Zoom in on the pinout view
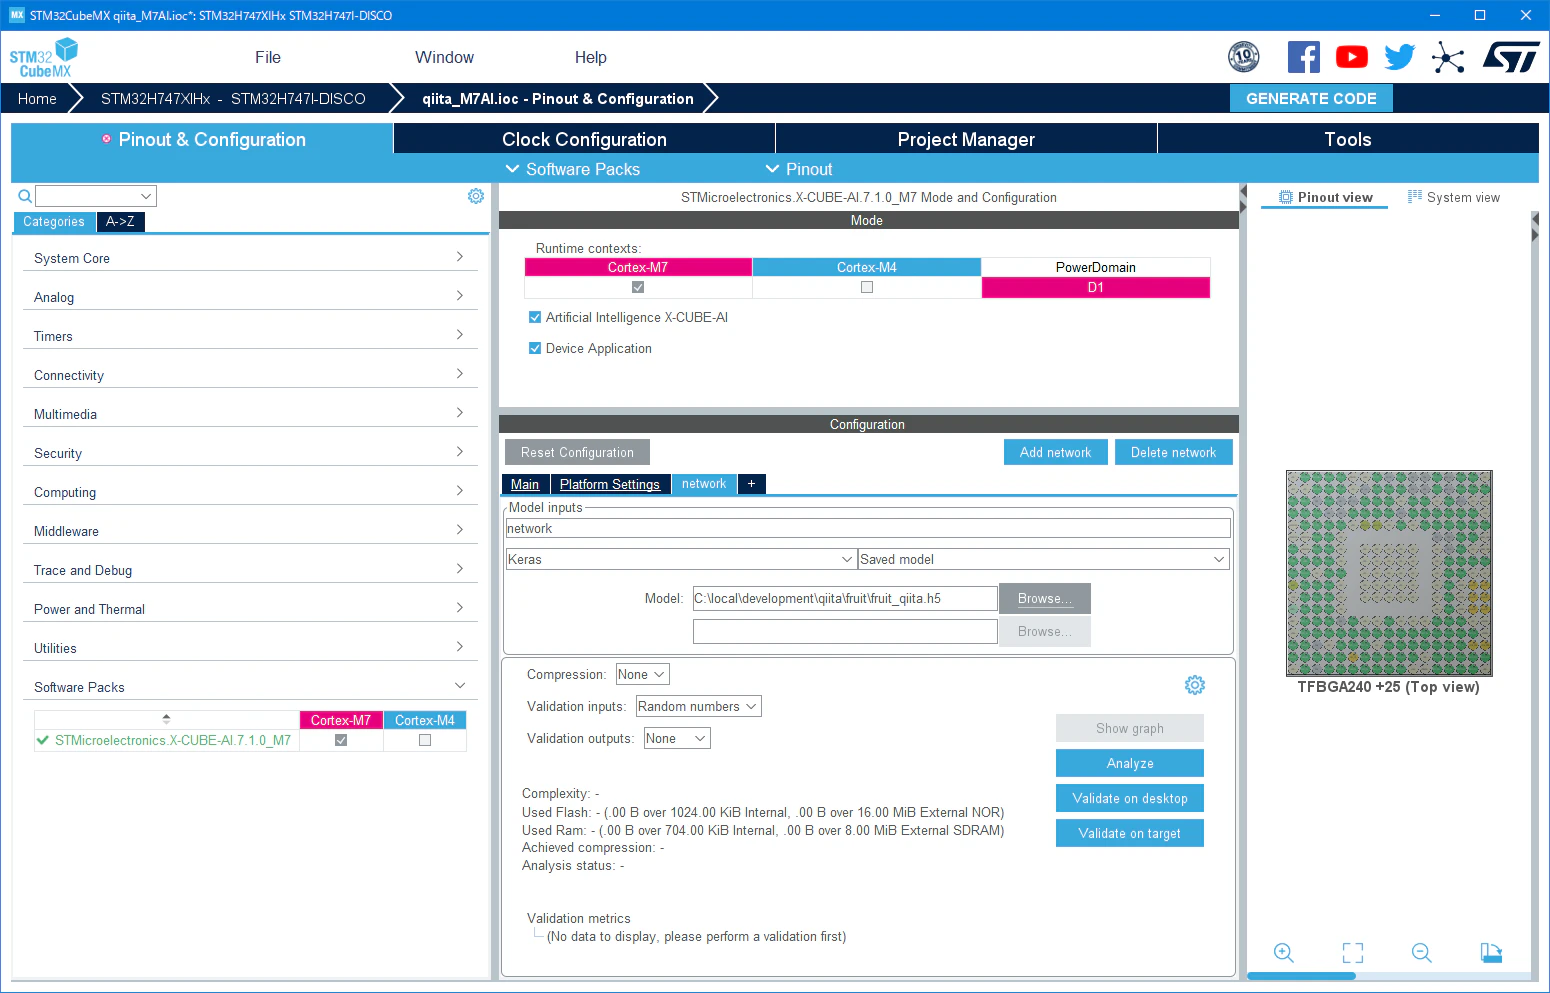This screenshot has height=993, width=1550. tap(1284, 953)
